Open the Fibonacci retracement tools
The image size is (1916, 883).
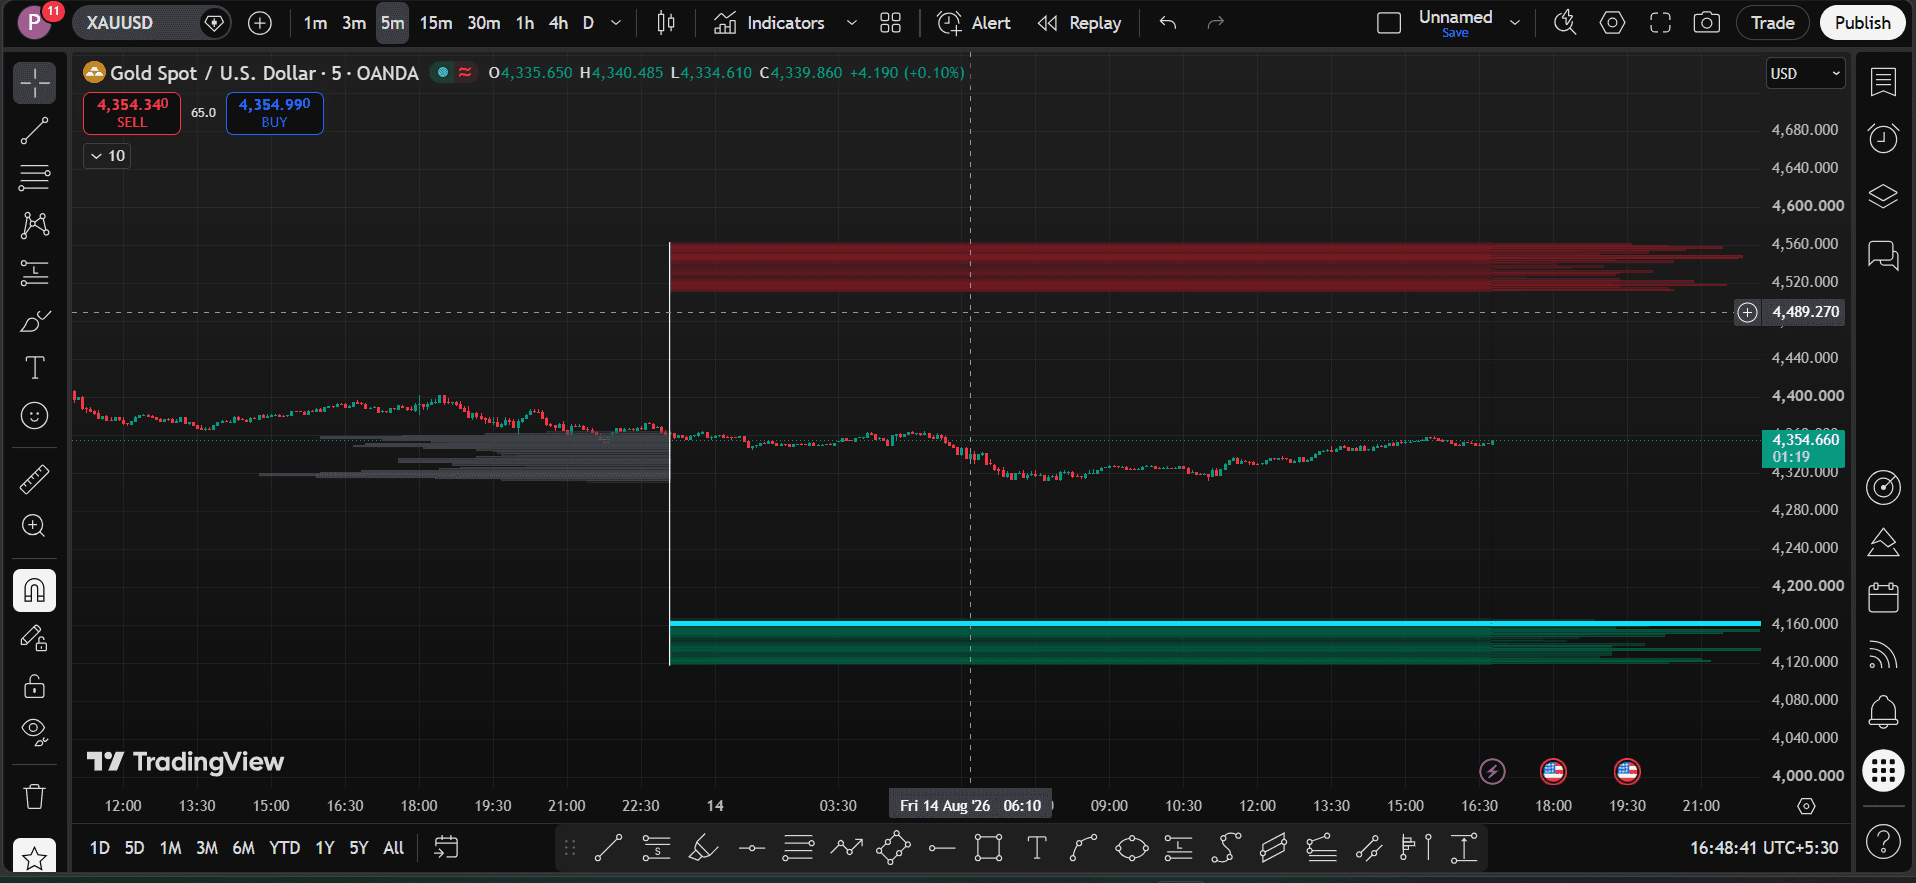click(35, 178)
